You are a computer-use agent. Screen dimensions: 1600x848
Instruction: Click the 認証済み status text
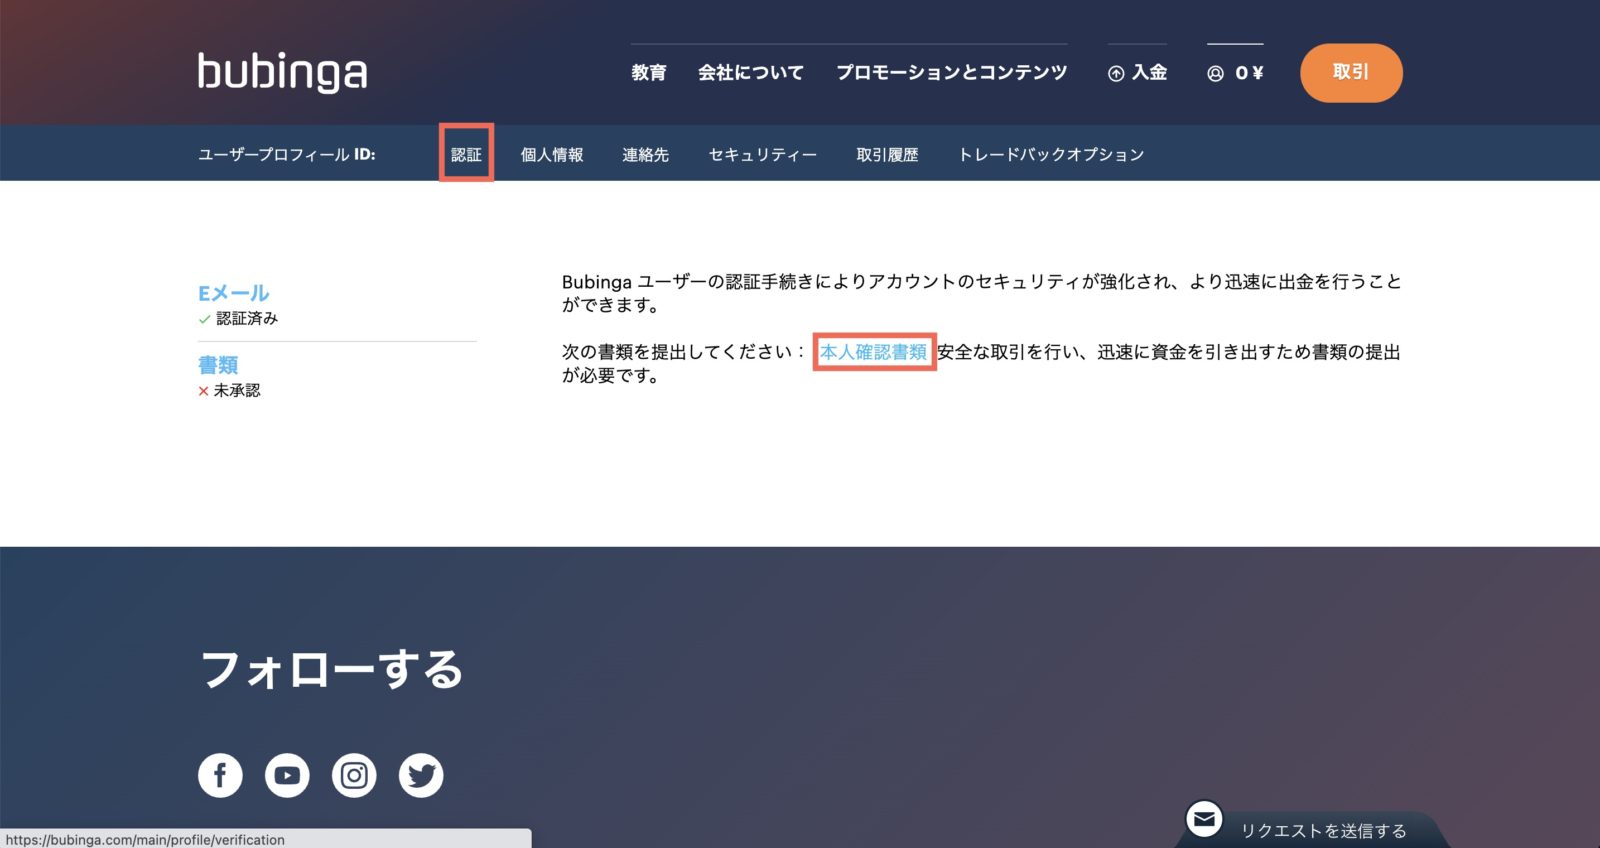pos(247,318)
